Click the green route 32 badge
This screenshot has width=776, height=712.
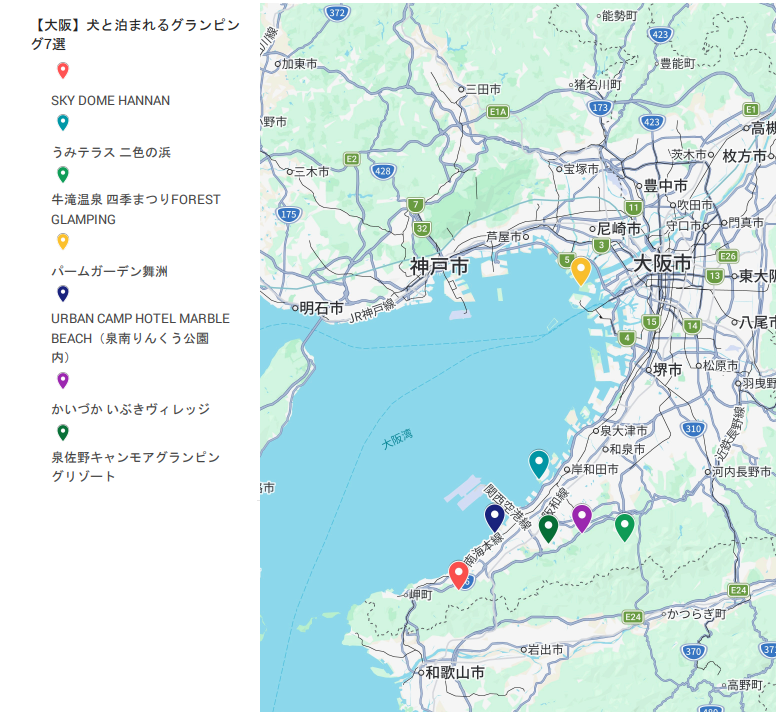(422, 229)
